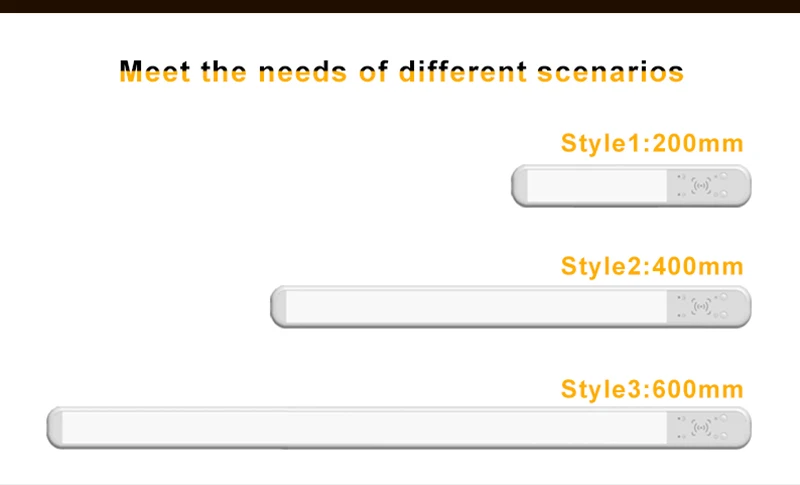Select the Style1:200mm label

coord(652,143)
